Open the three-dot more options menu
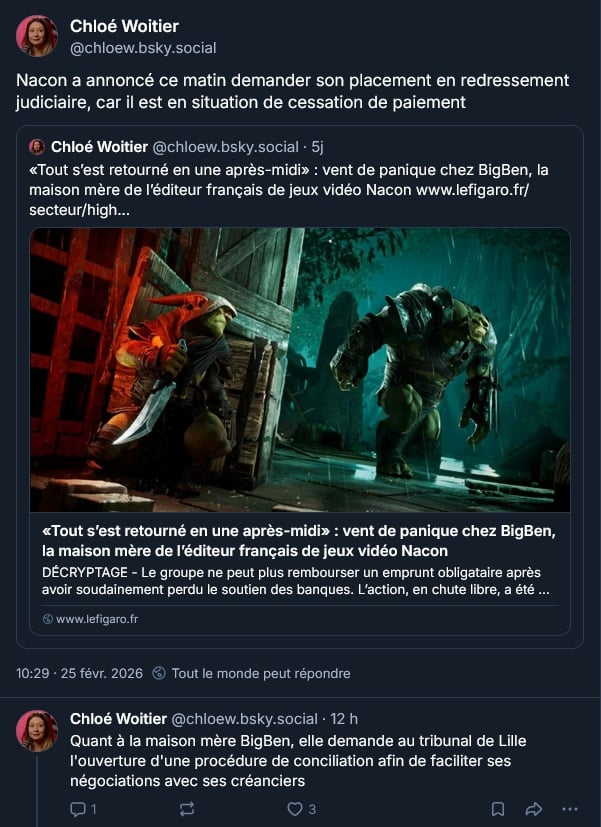Viewport: 601px width, 827px height. pos(570,809)
